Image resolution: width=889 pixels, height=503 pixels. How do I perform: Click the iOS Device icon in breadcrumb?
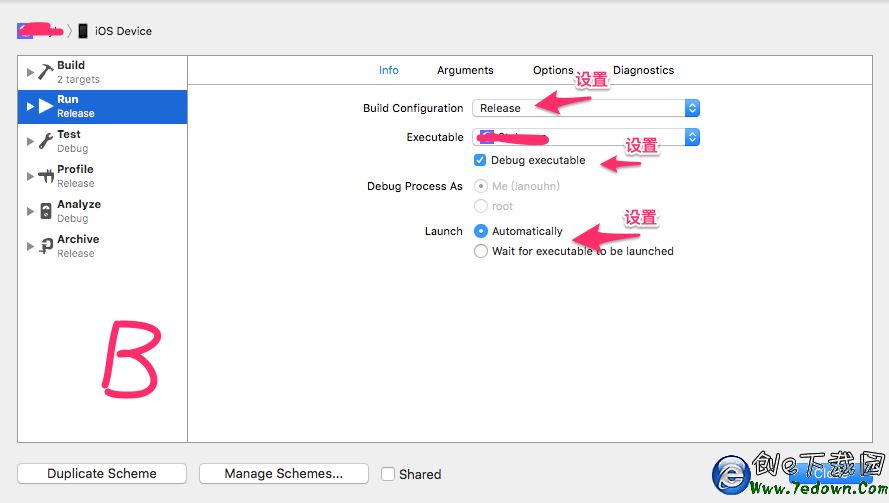(x=83, y=31)
